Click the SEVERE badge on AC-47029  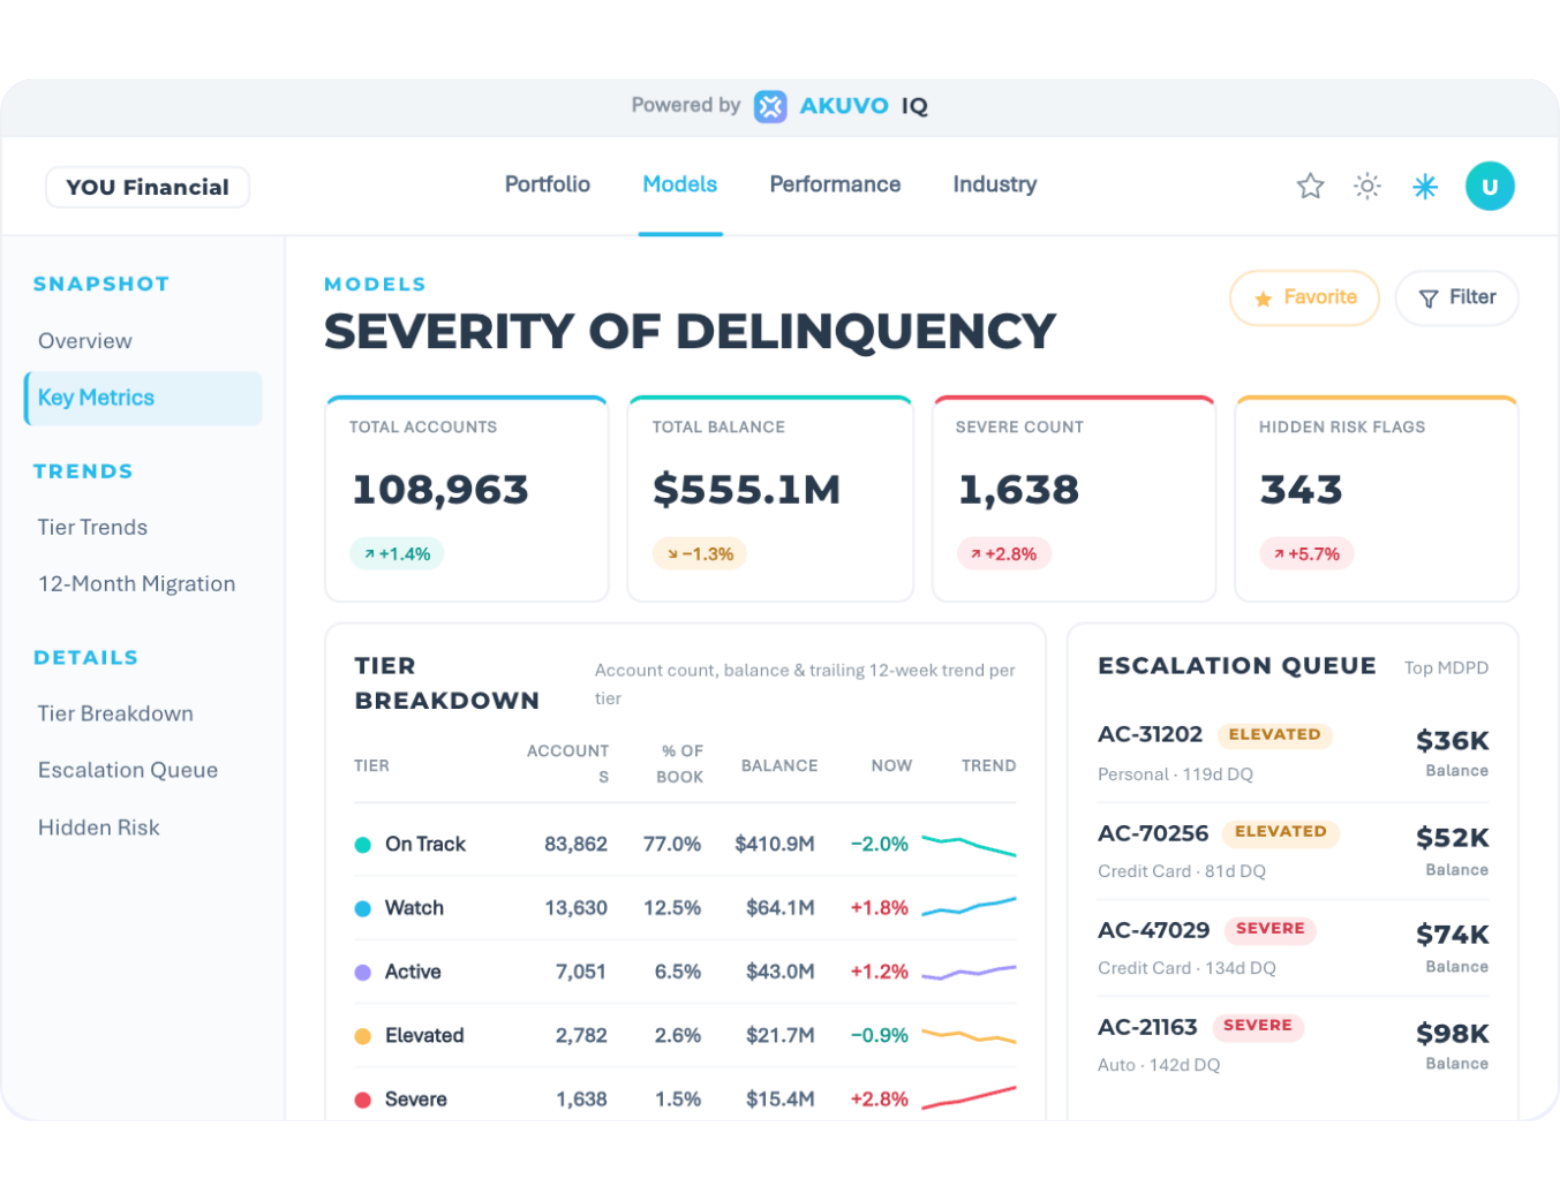tap(1270, 929)
